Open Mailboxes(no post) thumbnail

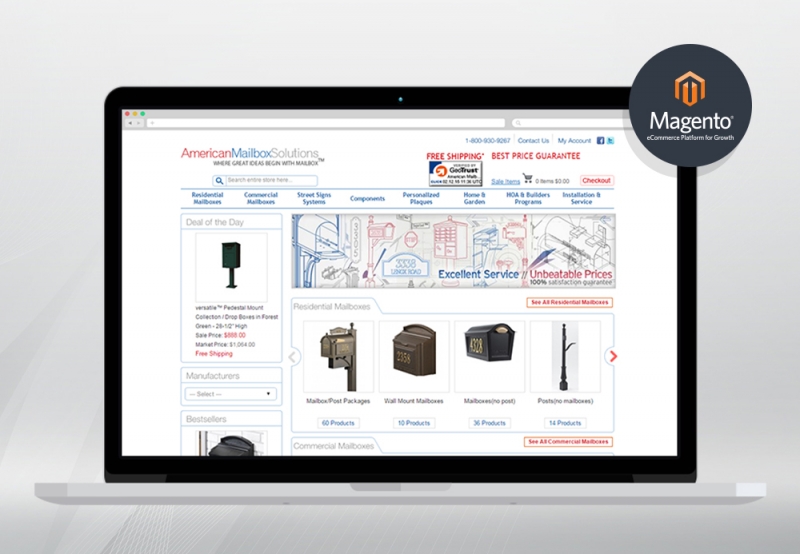point(489,357)
